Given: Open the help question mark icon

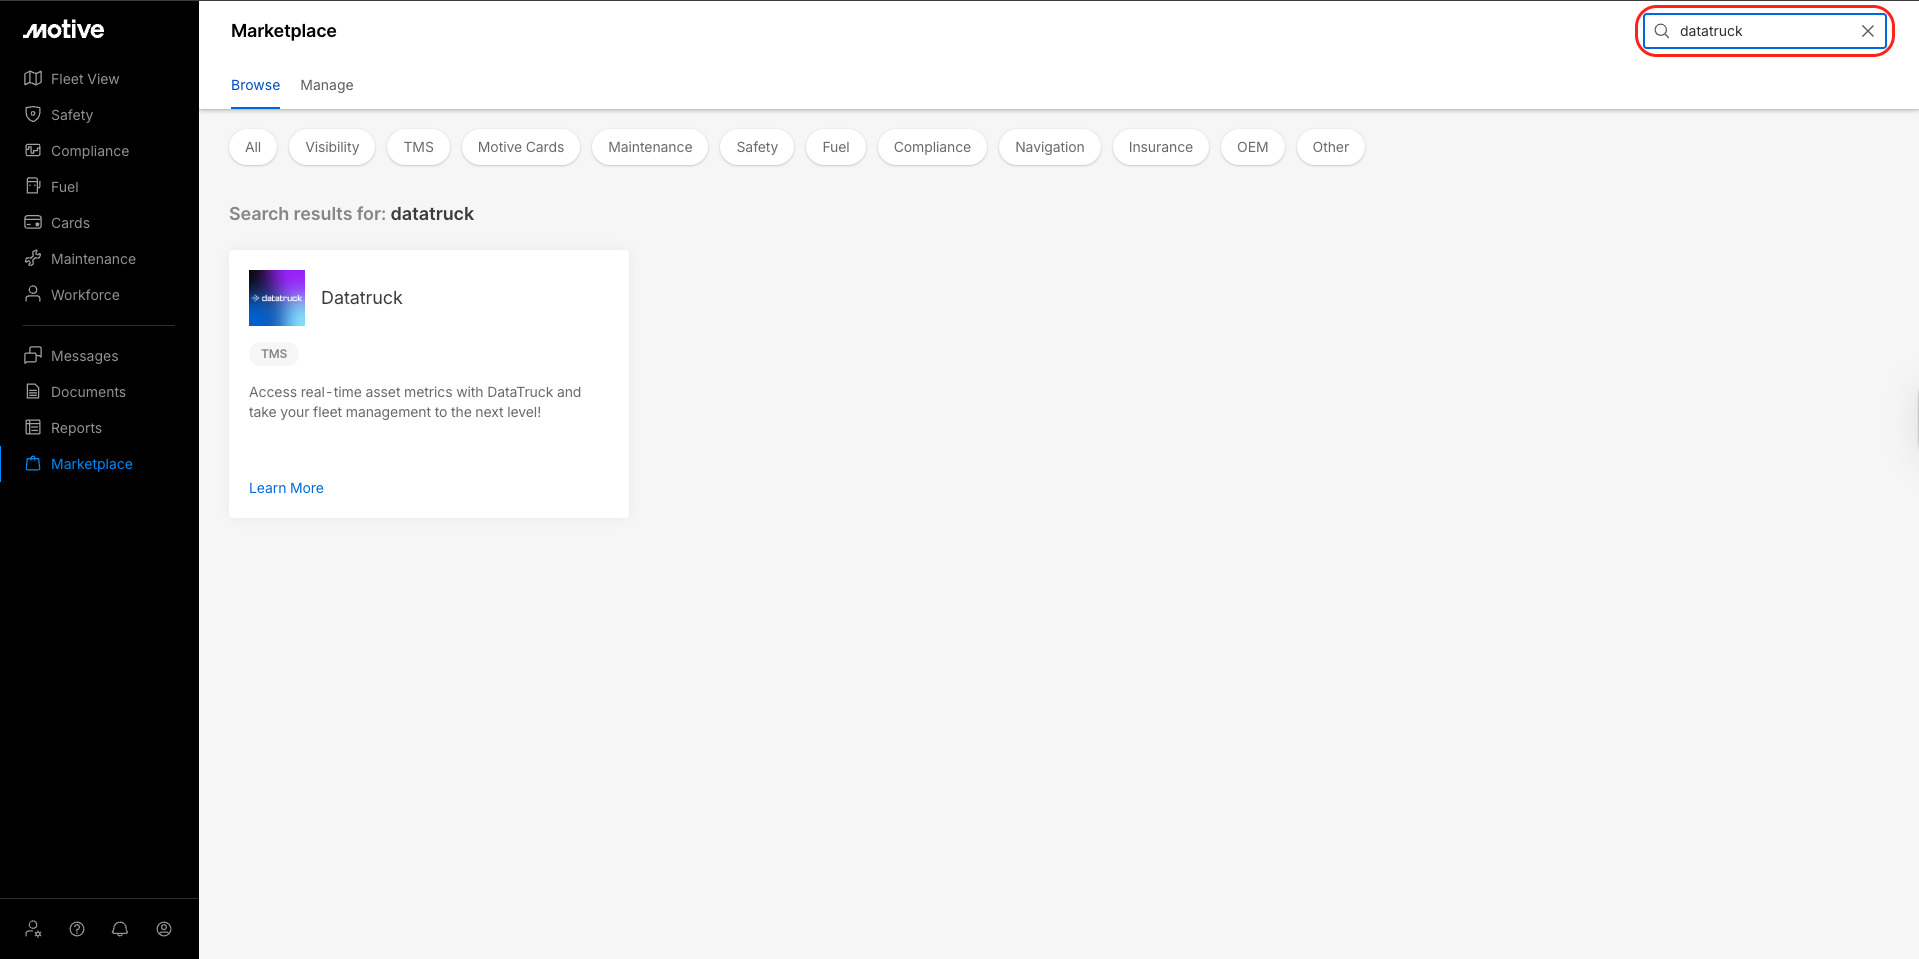Looking at the screenshot, I should [x=77, y=929].
